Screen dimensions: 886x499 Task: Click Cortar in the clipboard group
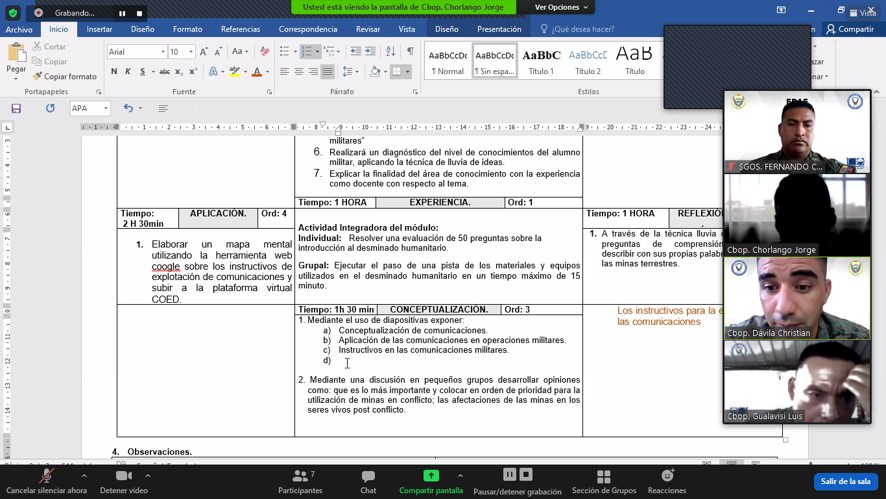coord(49,46)
